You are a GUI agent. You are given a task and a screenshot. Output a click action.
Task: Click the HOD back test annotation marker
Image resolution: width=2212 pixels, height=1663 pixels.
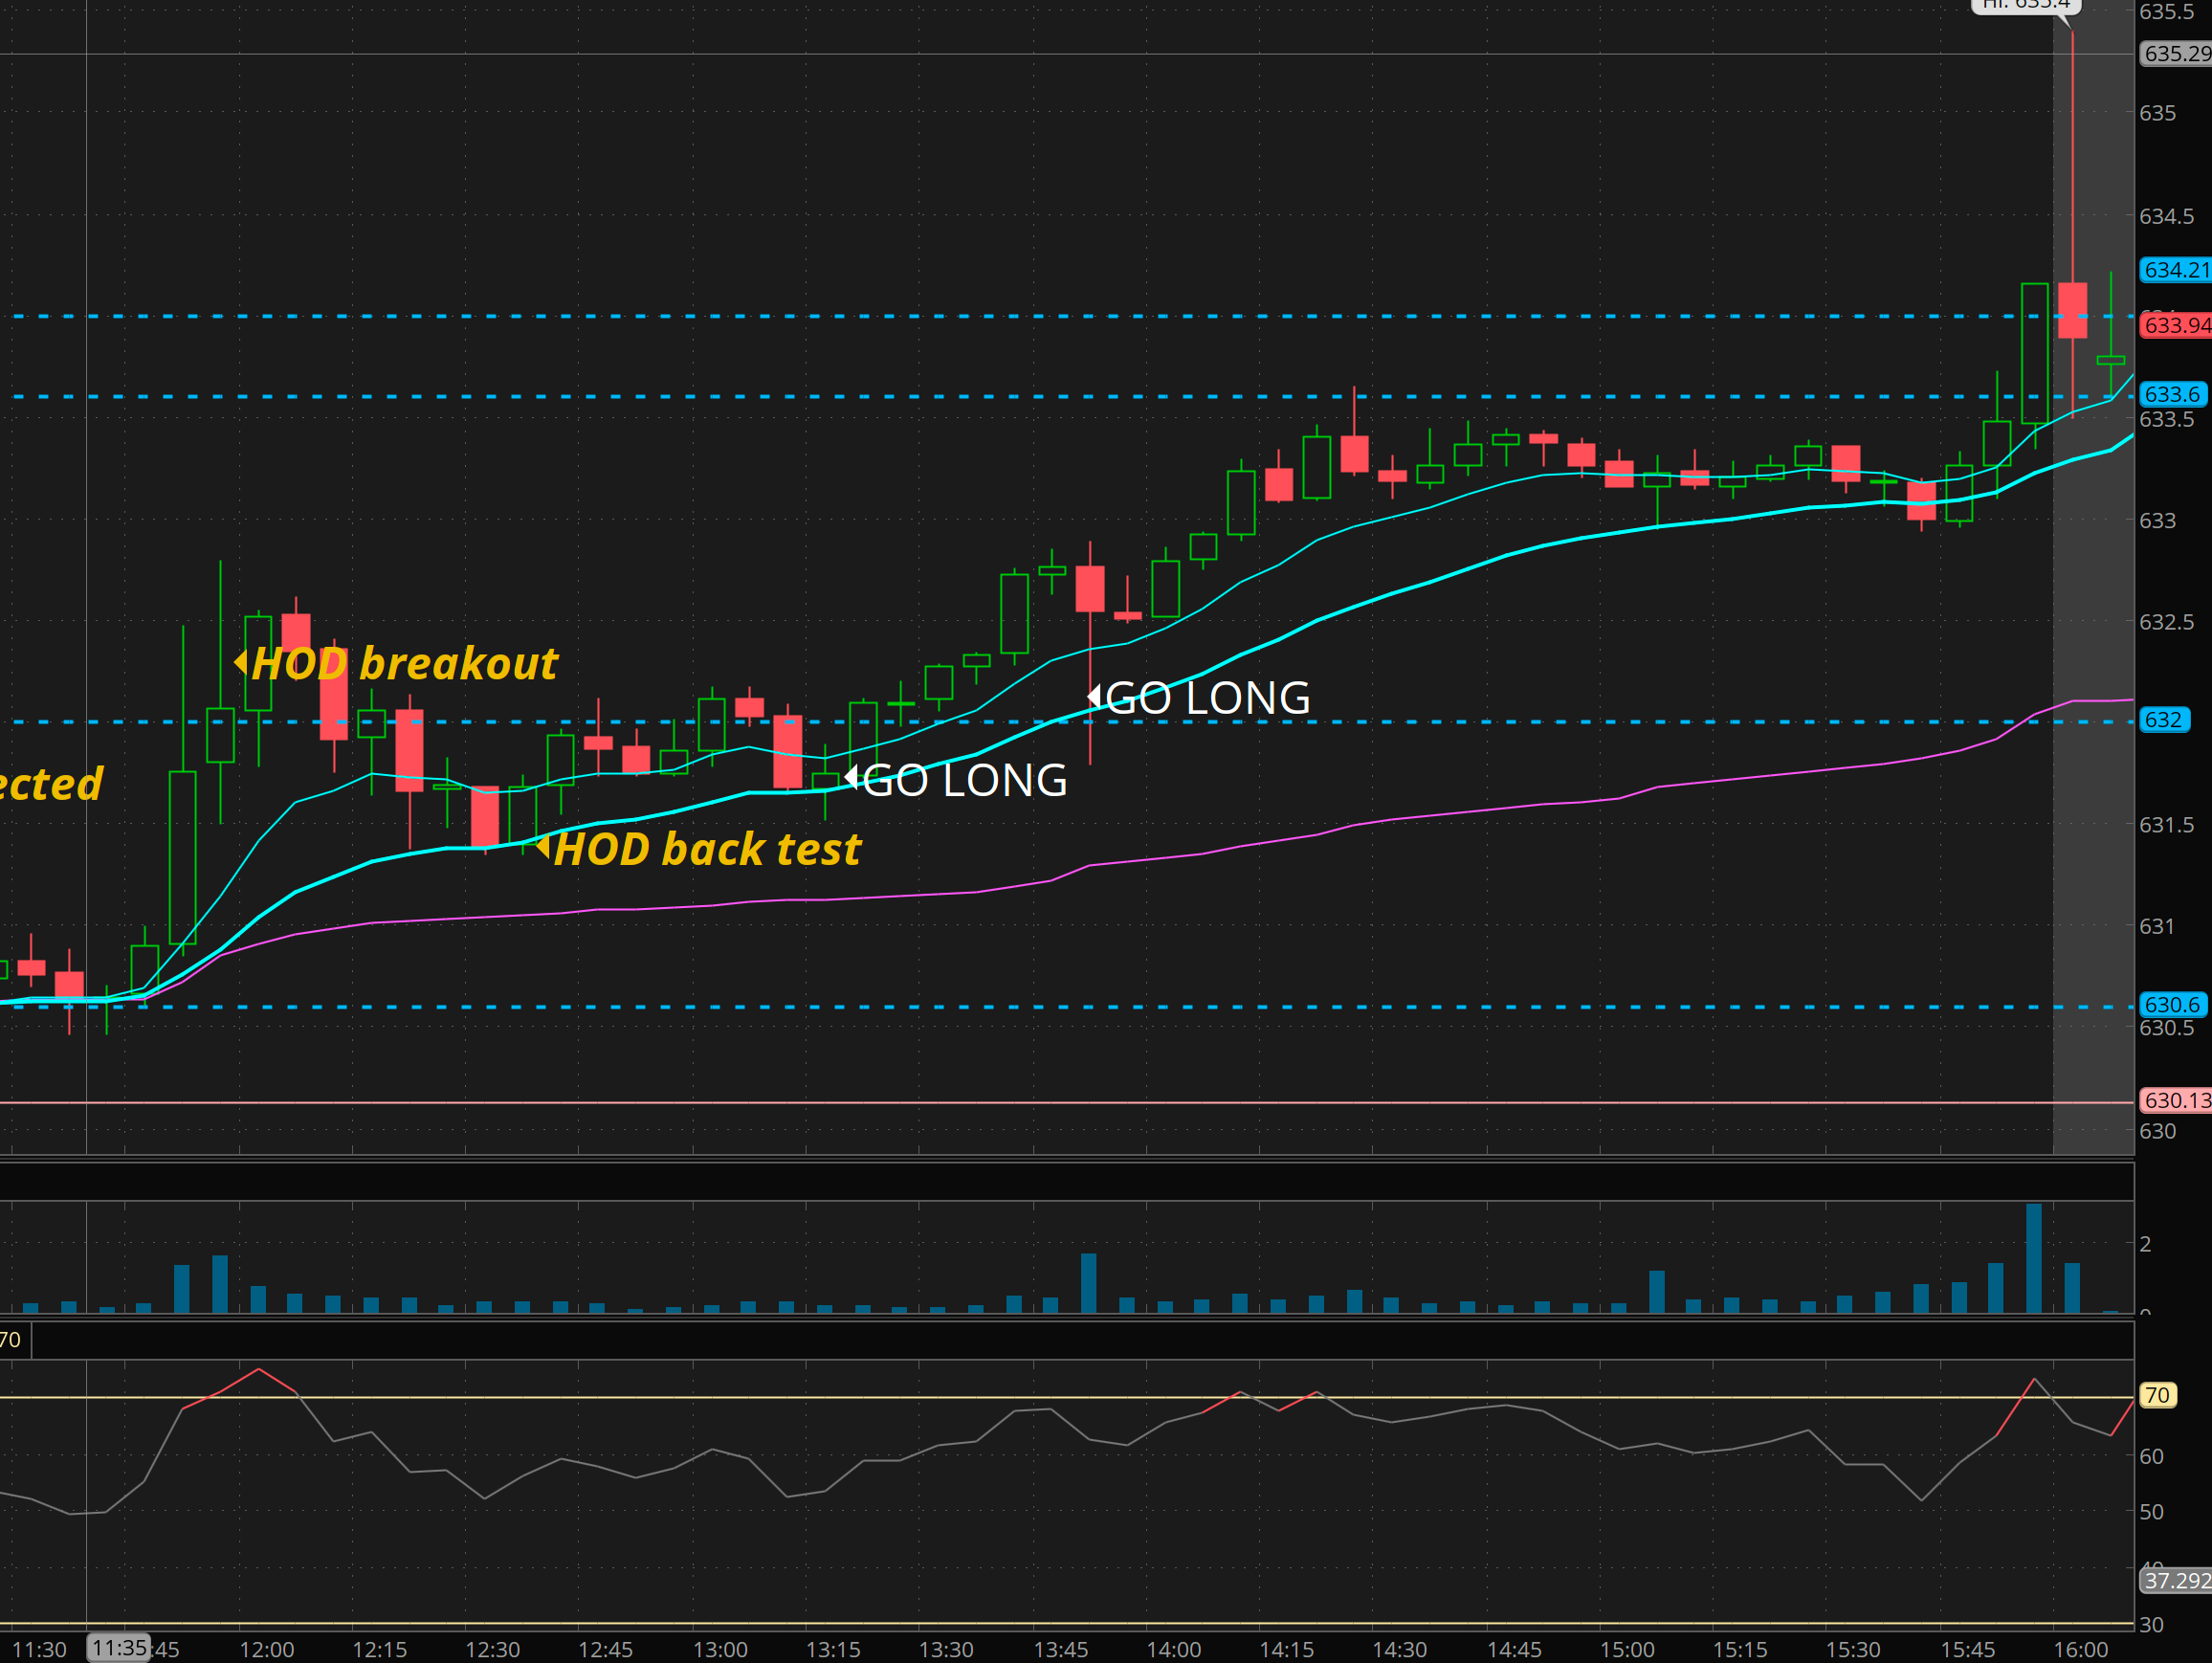tap(543, 847)
